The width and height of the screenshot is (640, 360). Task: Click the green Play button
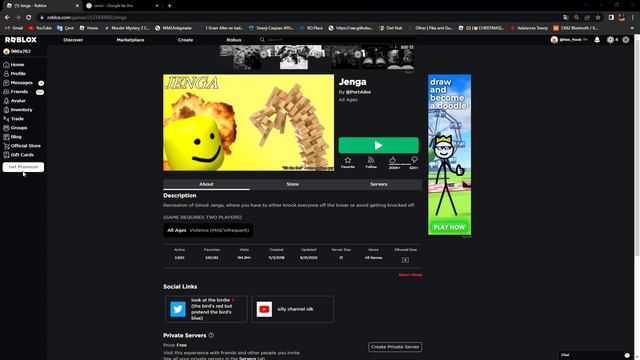[x=378, y=145]
